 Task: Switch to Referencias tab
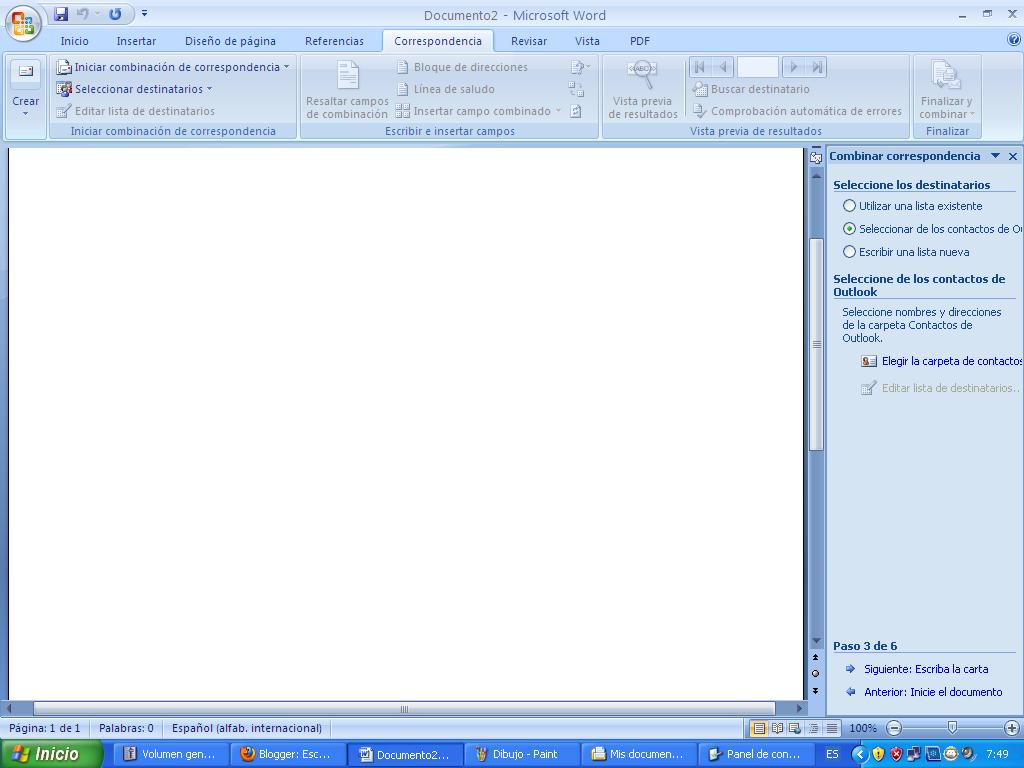pyautogui.click(x=334, y=41)
